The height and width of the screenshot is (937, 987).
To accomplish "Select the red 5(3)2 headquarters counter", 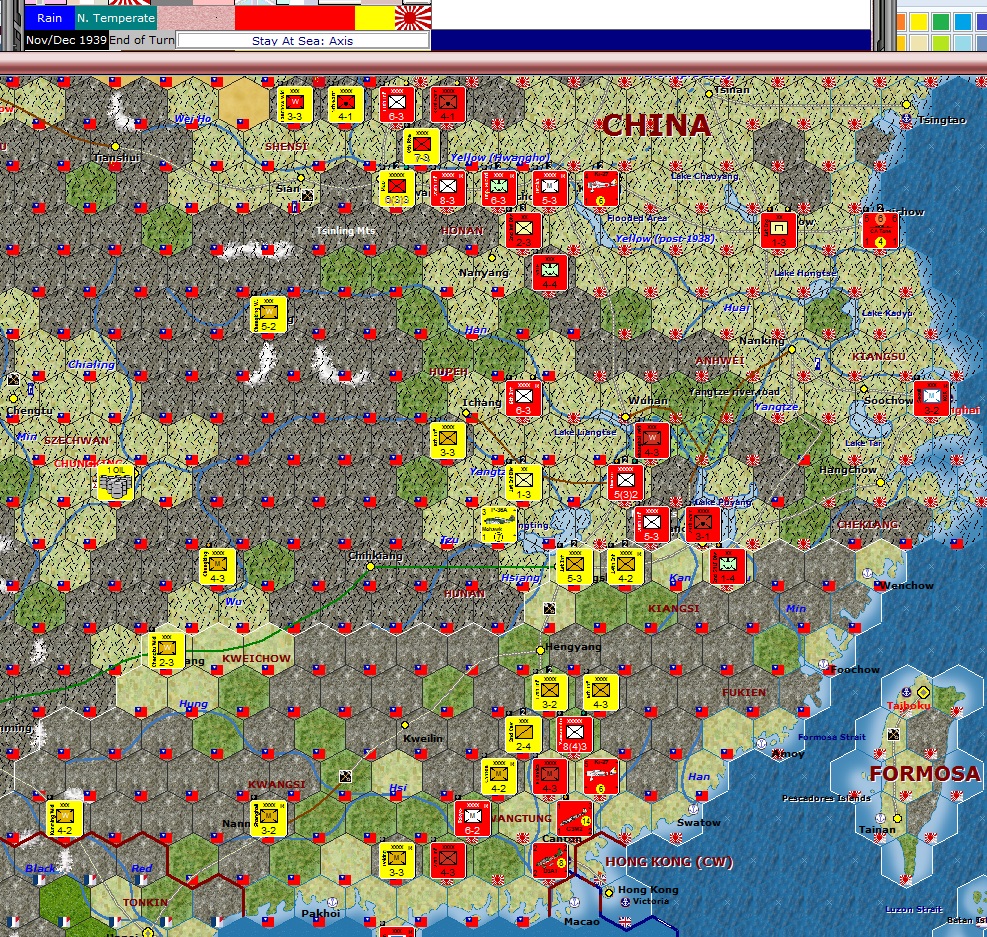I will tap(626, 483).
